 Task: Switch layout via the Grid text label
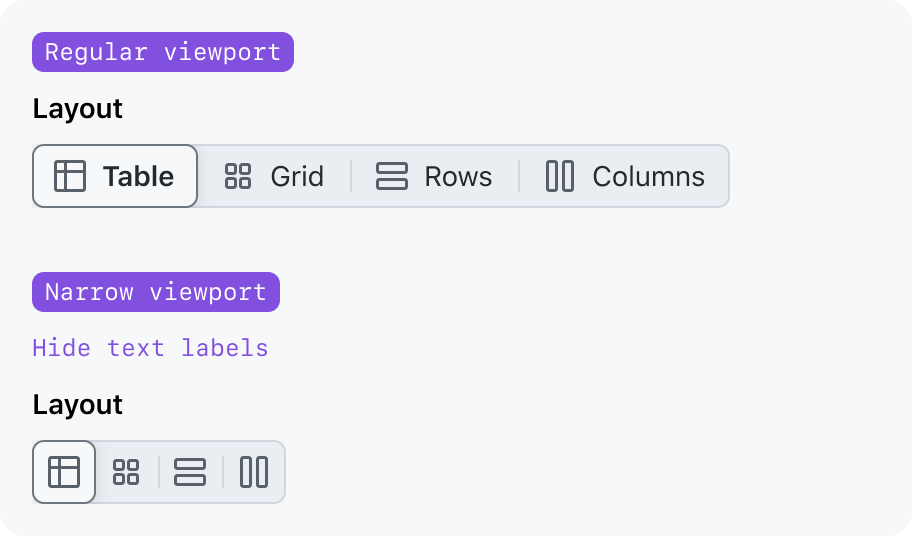click(297, 176)
